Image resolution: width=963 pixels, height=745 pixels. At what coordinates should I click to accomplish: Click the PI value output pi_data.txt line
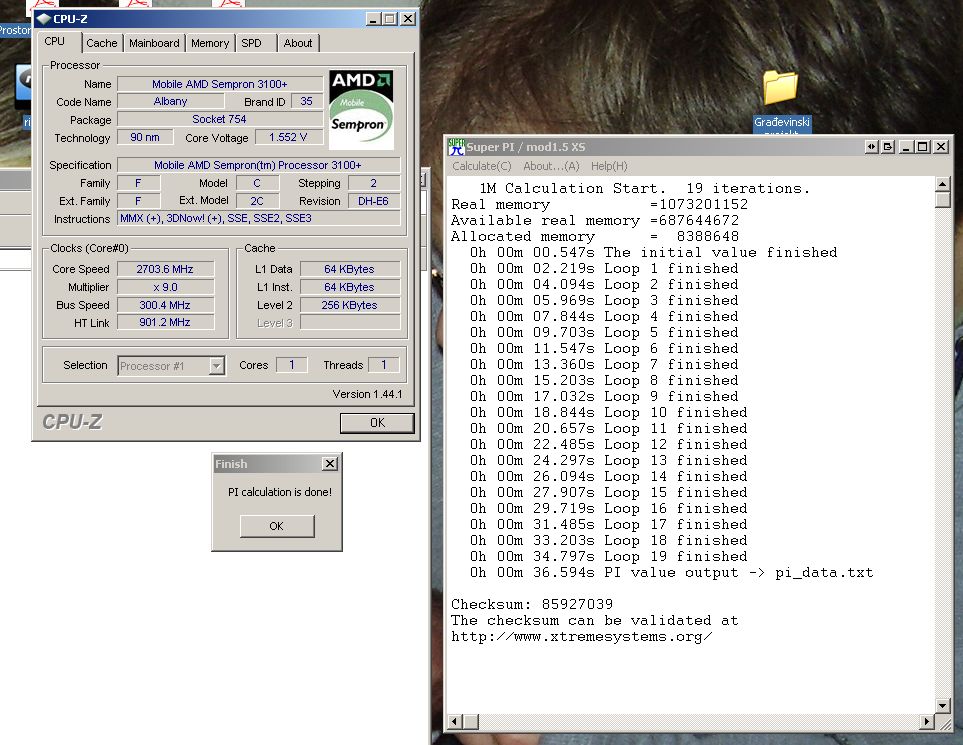[x=671, y=572]
